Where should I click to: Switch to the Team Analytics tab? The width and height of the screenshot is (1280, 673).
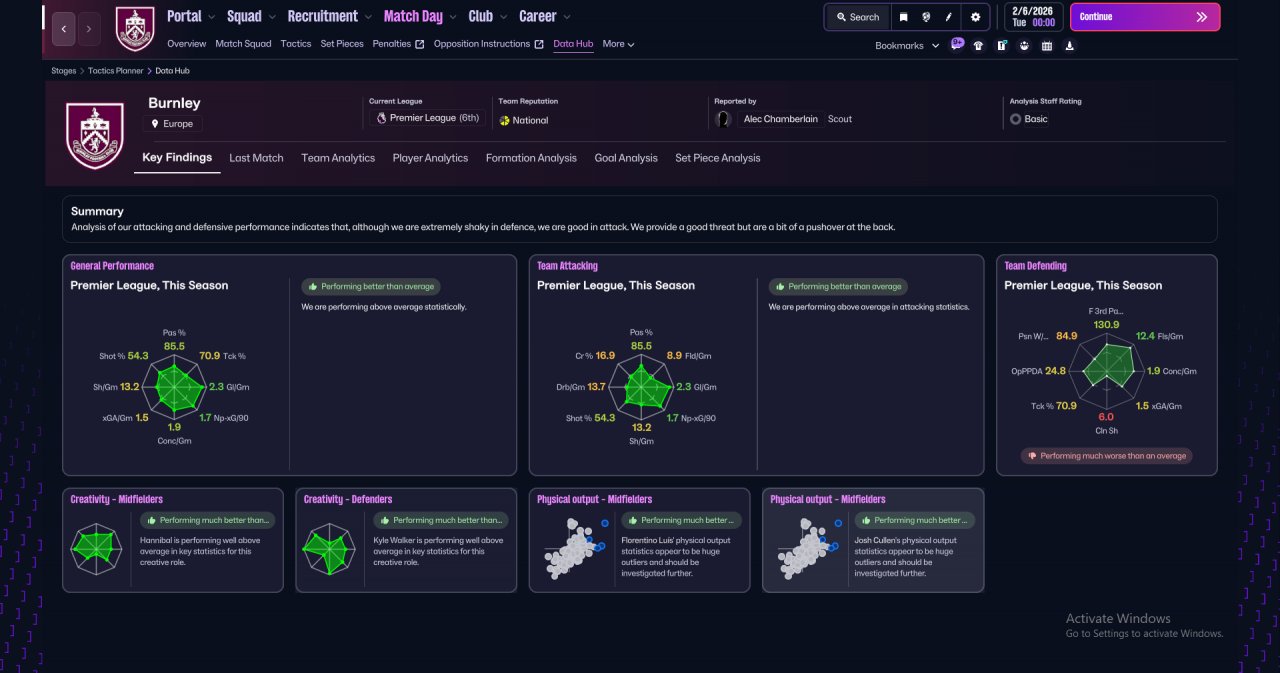(x=338, y=158)
